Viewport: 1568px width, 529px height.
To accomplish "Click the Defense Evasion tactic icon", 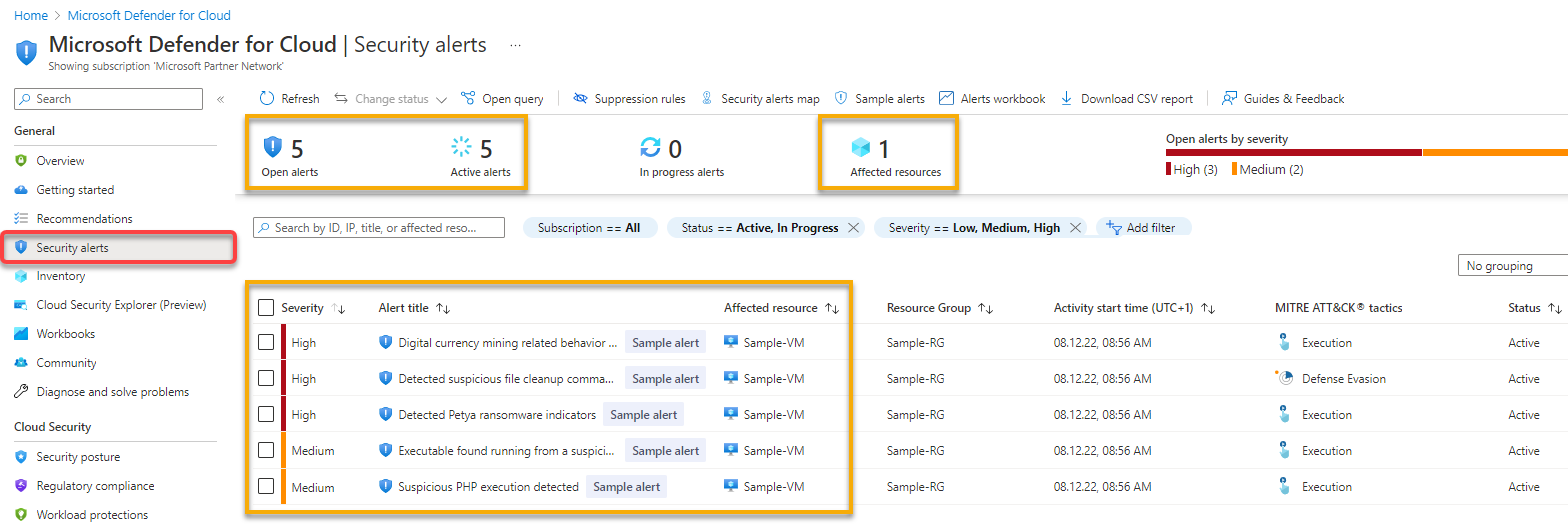I will 1284,378.
